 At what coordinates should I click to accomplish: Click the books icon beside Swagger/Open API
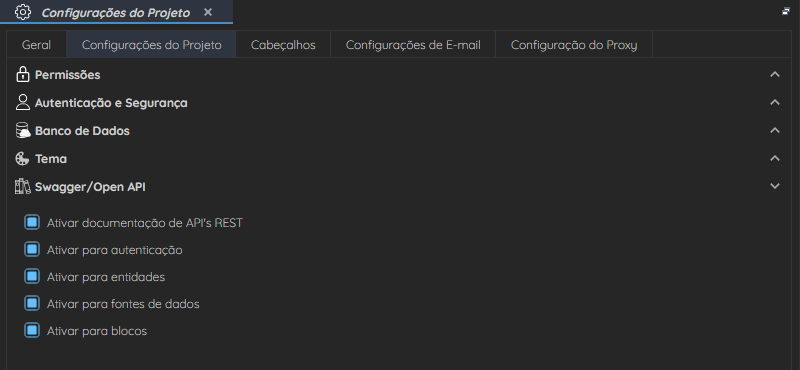pyautogui.click(x=22, y=187)
